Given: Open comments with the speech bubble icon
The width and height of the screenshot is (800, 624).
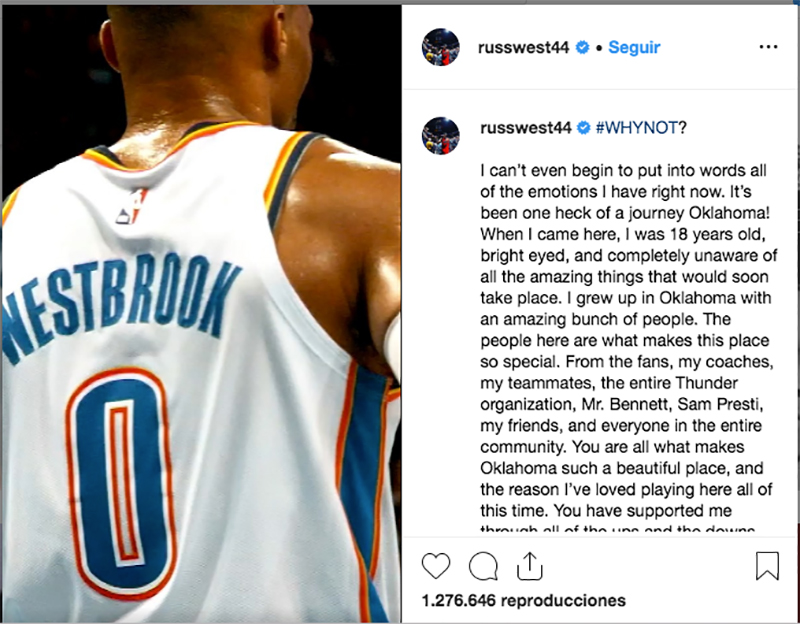Looking at the screenshot, I should pos(483,566).
